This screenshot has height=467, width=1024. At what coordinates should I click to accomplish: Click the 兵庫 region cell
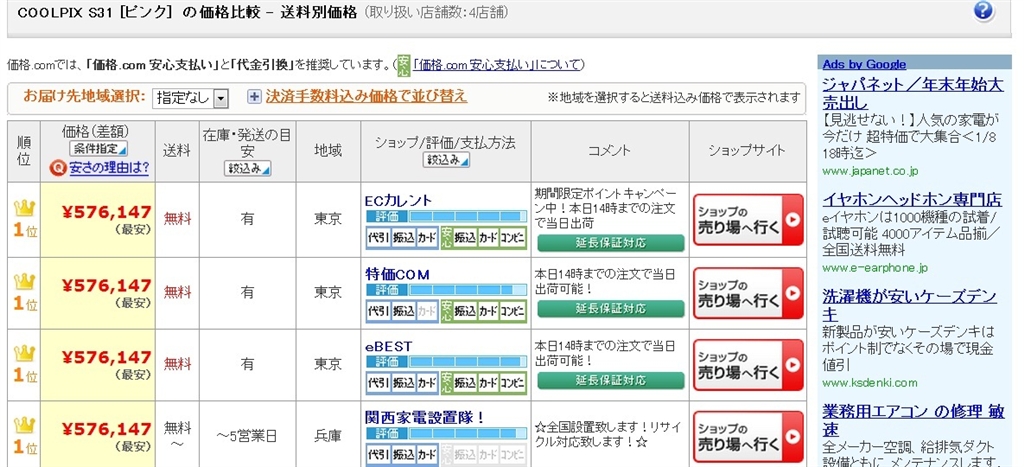coord(328,436)
